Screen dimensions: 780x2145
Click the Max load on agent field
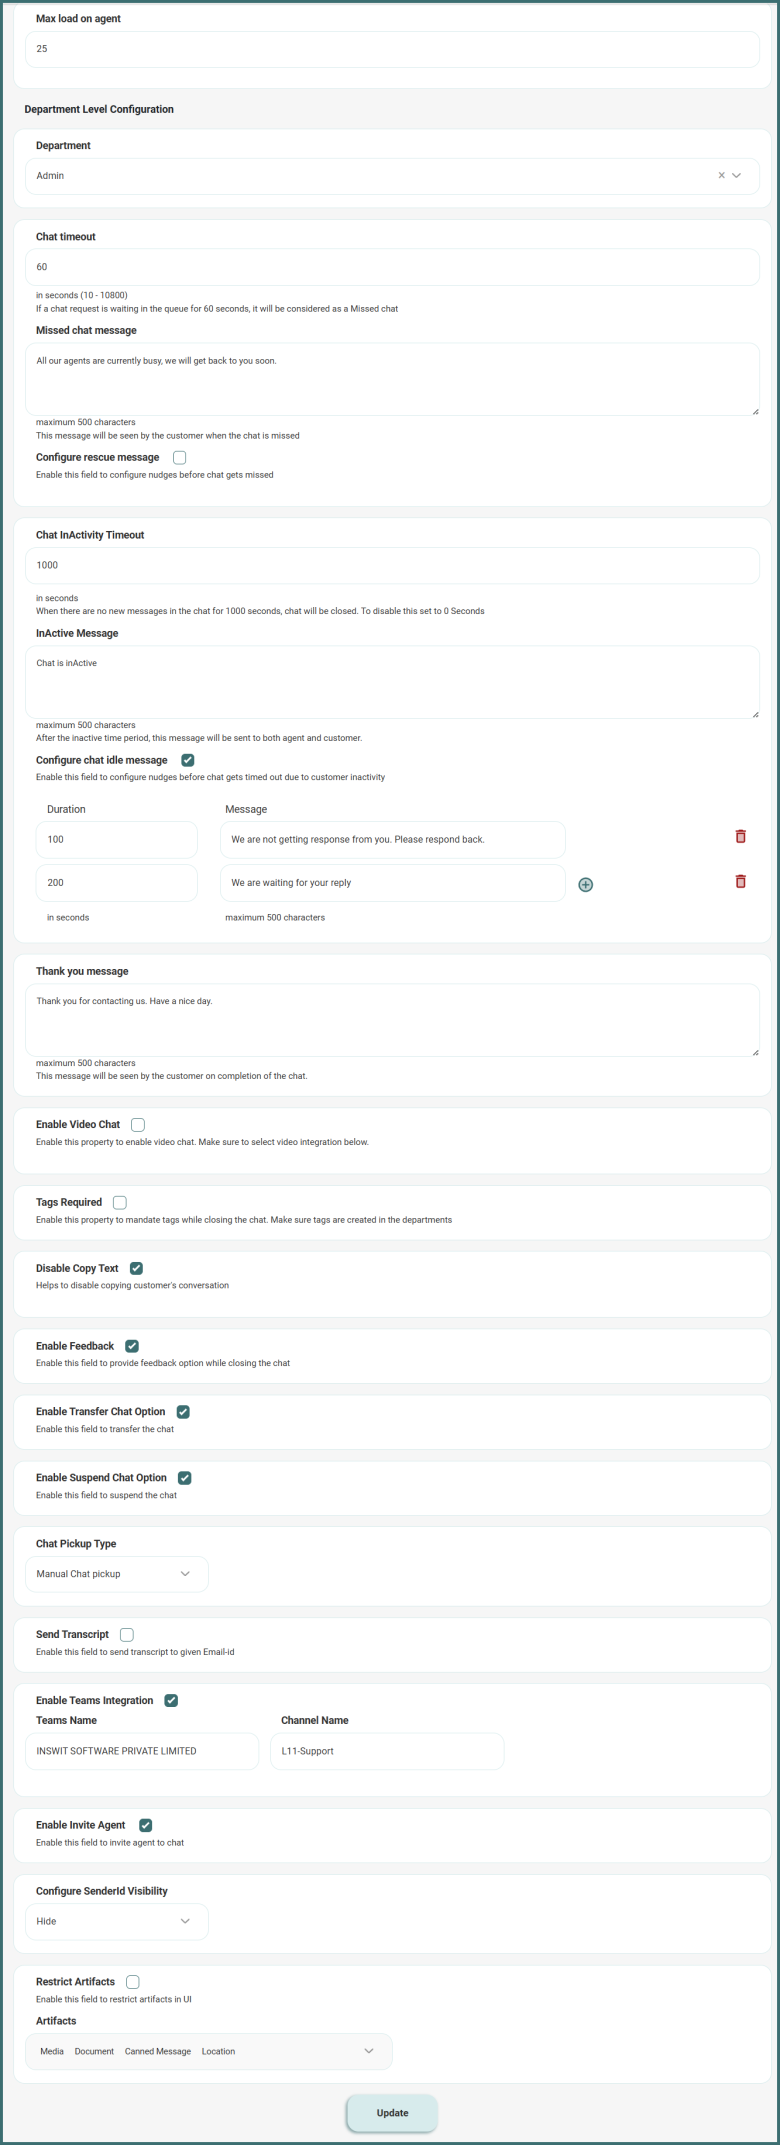[x=392, y=49]
